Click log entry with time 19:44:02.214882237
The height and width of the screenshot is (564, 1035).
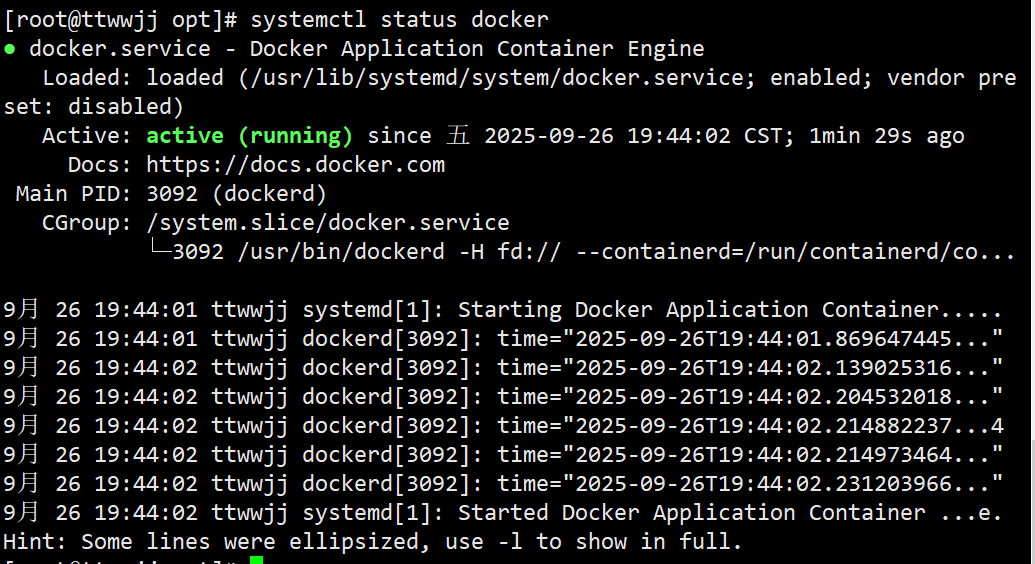tap(503, 426)
